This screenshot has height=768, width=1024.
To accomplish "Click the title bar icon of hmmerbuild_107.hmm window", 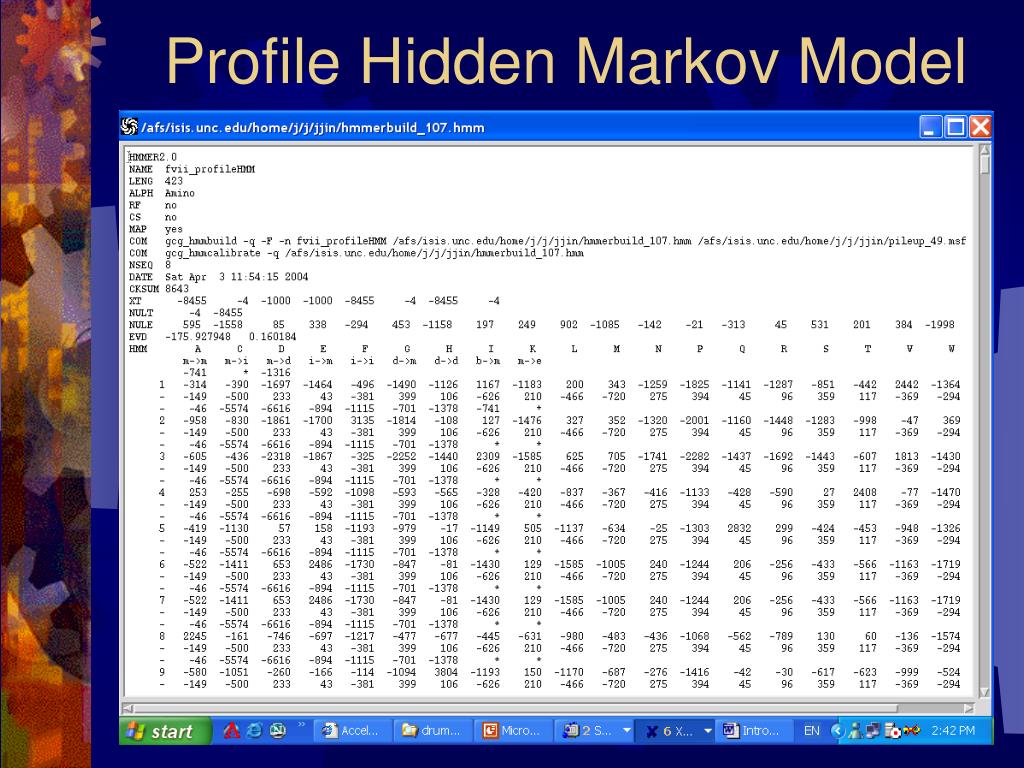I will point(129,127).
